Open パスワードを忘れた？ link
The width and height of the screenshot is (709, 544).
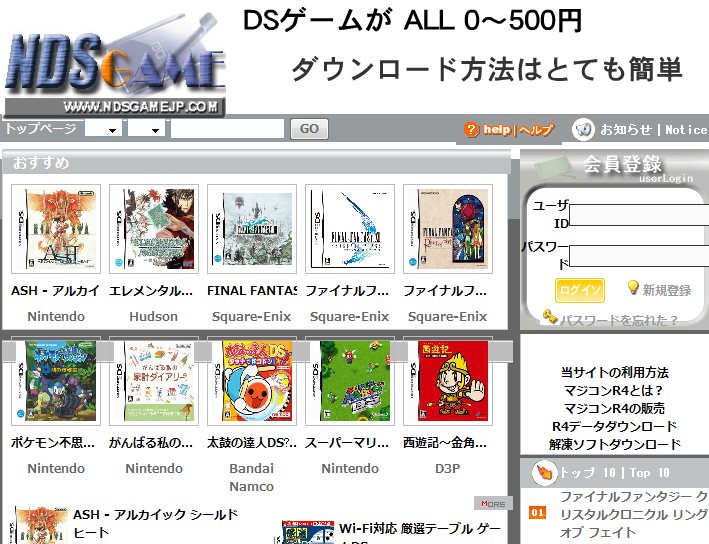point(619,321)
